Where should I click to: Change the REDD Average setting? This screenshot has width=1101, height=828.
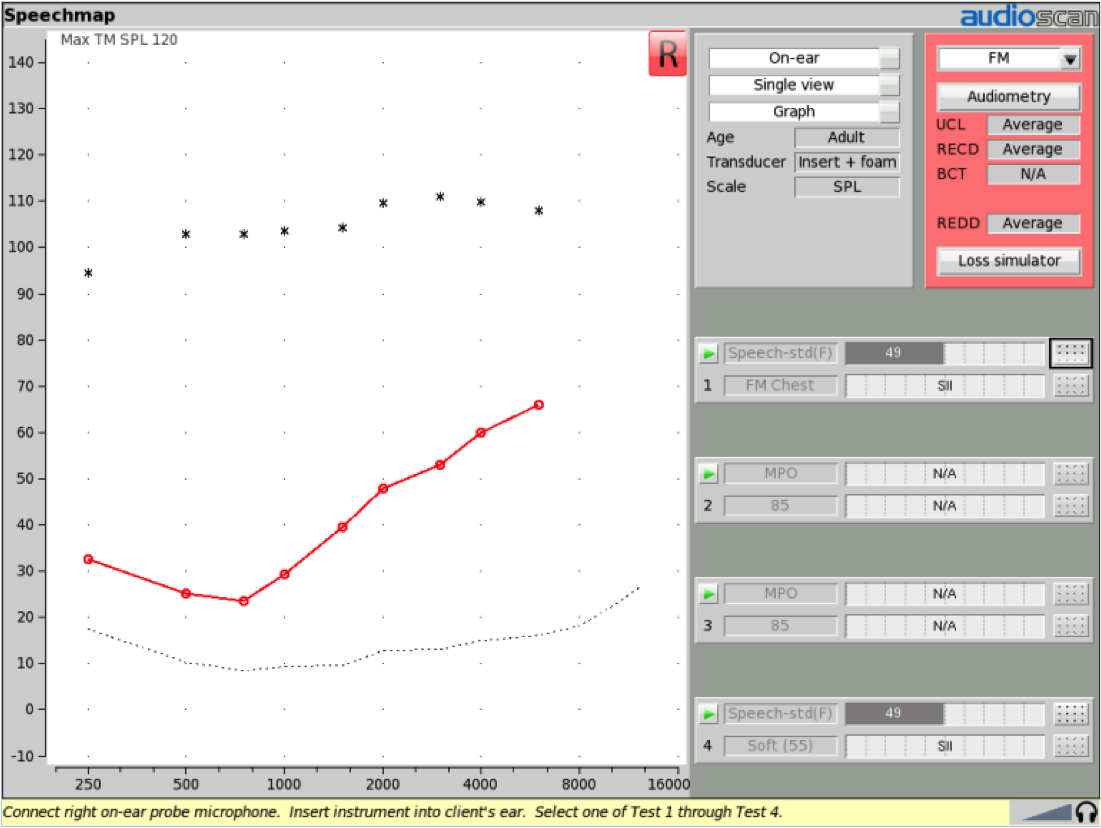(1033, 223)
